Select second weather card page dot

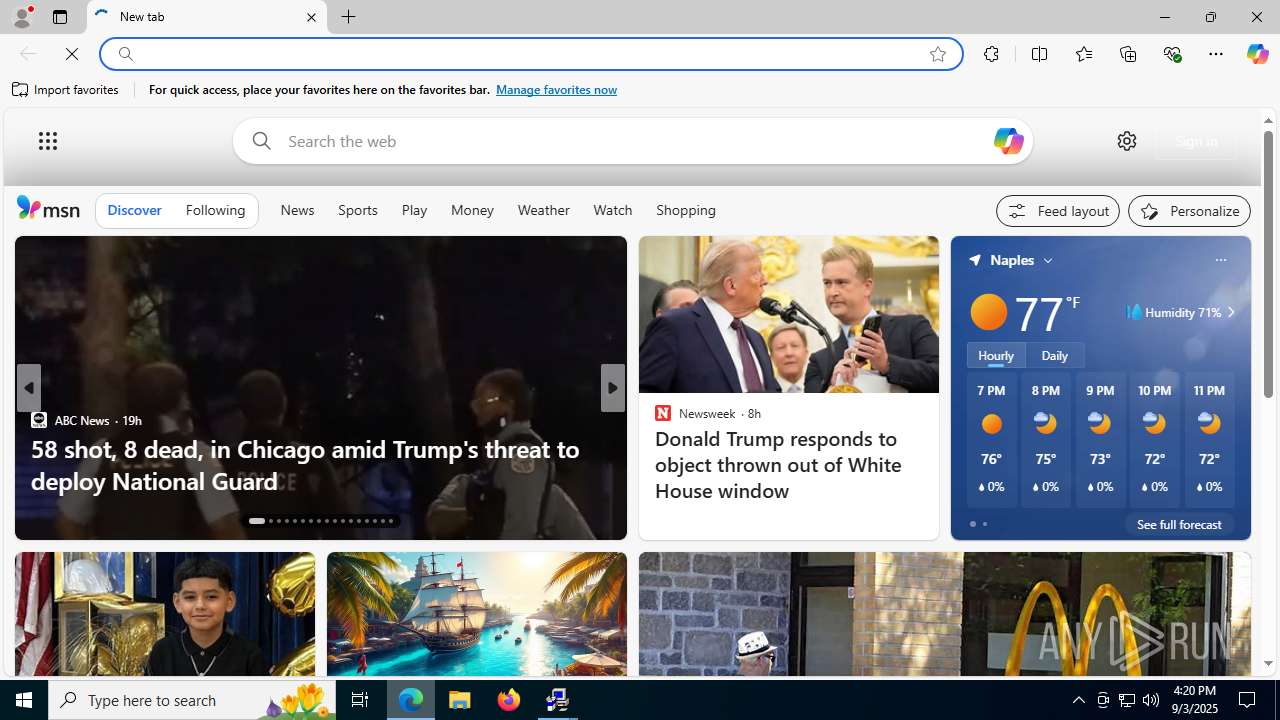[984, 524]
